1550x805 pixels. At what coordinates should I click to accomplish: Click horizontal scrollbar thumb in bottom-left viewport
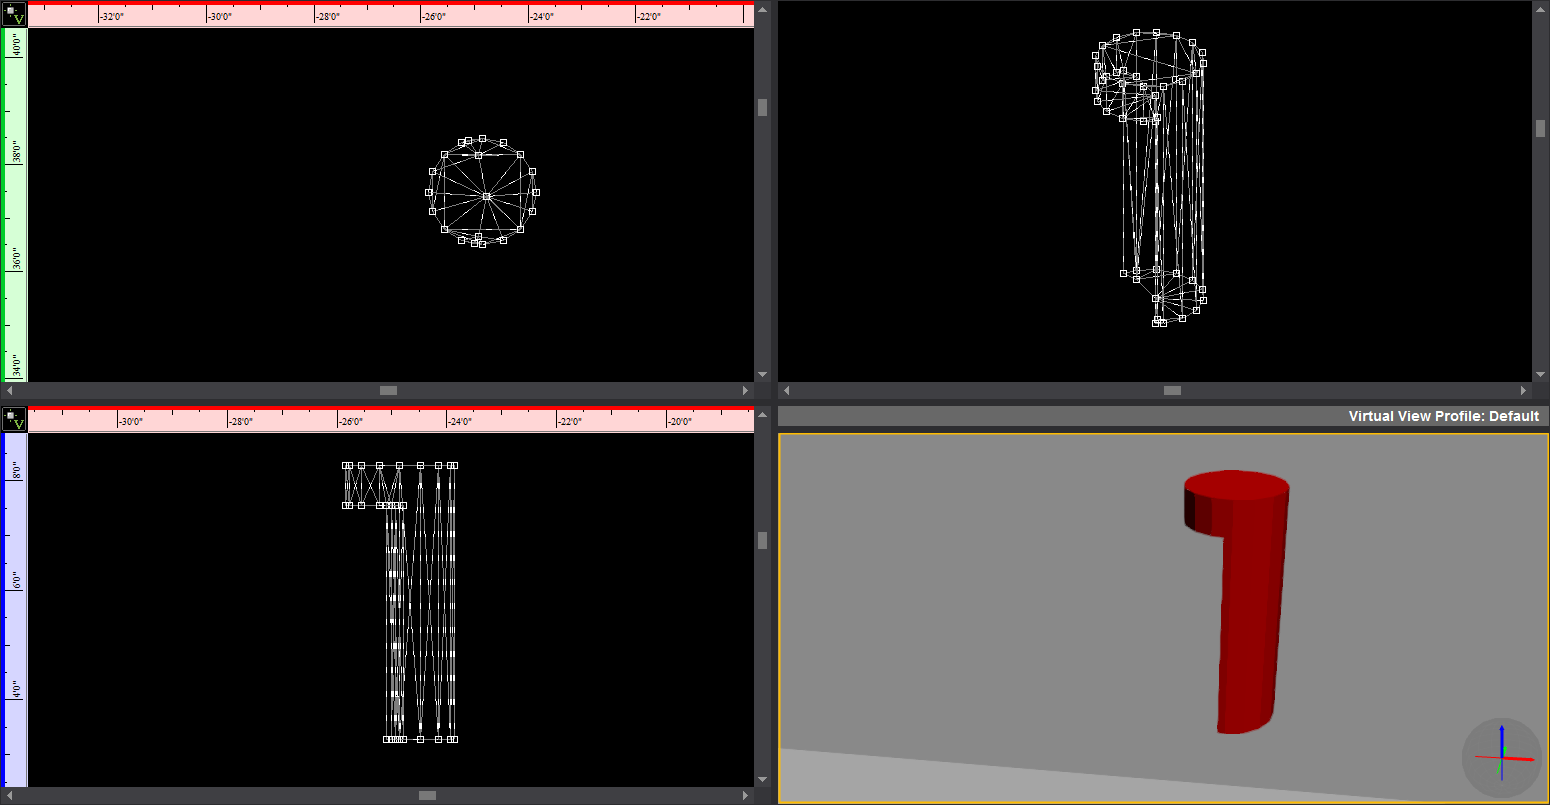427,796
